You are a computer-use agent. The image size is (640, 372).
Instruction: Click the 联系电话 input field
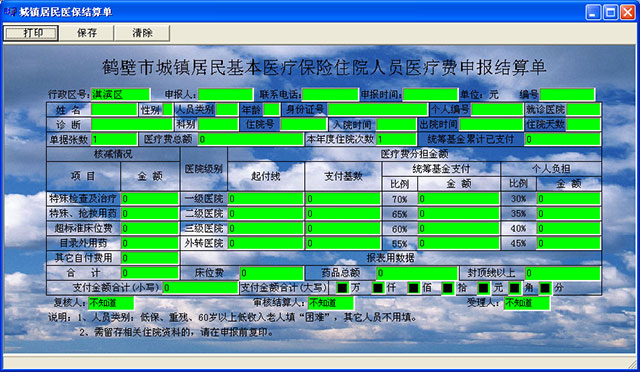click(x=330, y=94)
